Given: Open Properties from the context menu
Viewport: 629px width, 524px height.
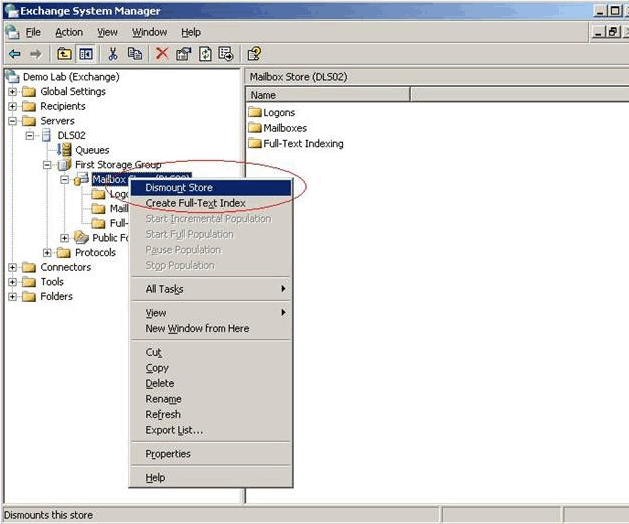Looking at the screenshot, I should click(211, 453).
